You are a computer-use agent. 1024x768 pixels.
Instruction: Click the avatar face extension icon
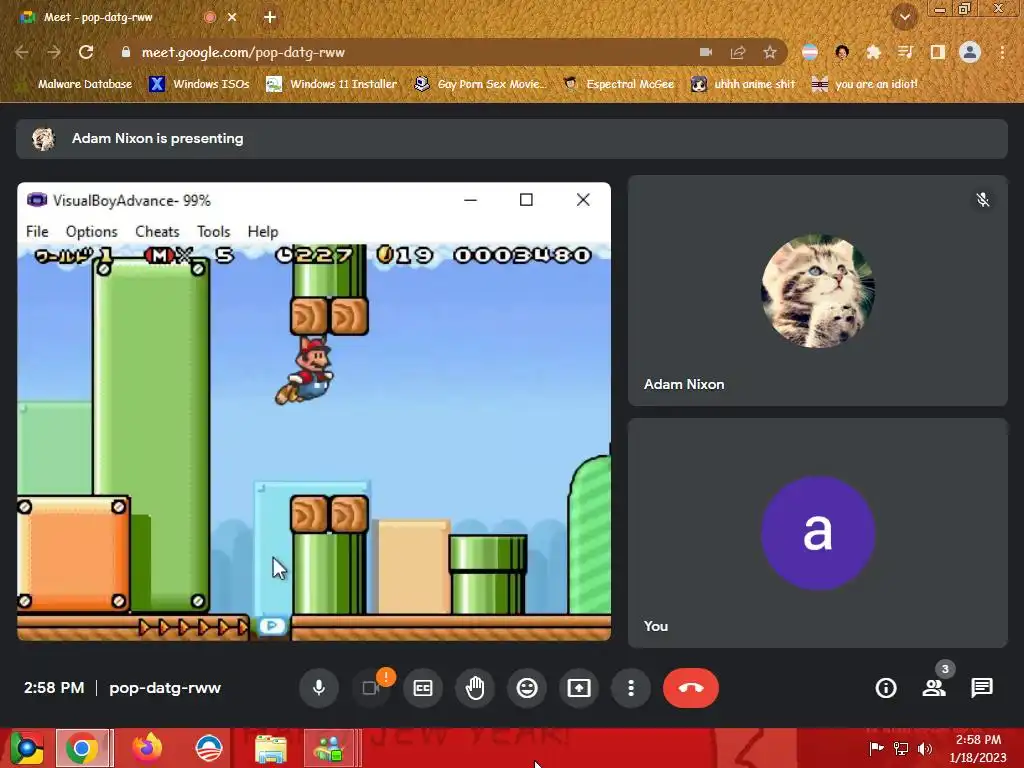(842, 52)
